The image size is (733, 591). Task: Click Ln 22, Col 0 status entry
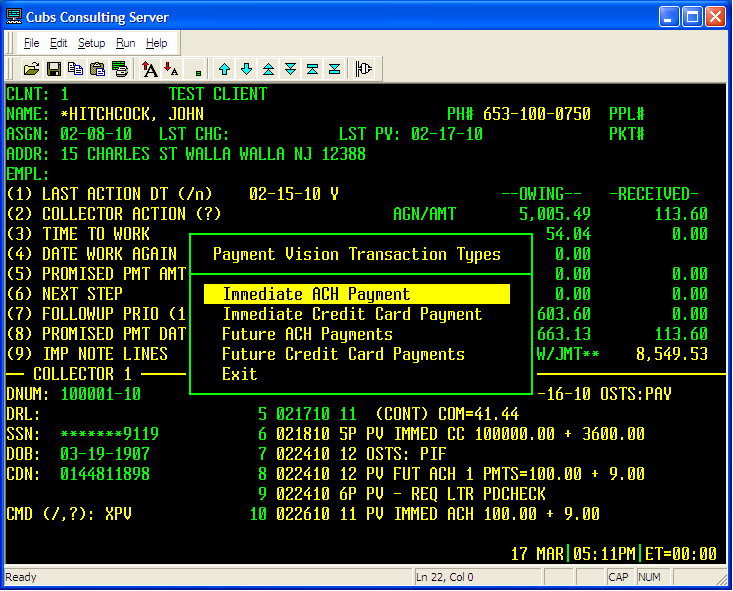click(x=445, y=577)
